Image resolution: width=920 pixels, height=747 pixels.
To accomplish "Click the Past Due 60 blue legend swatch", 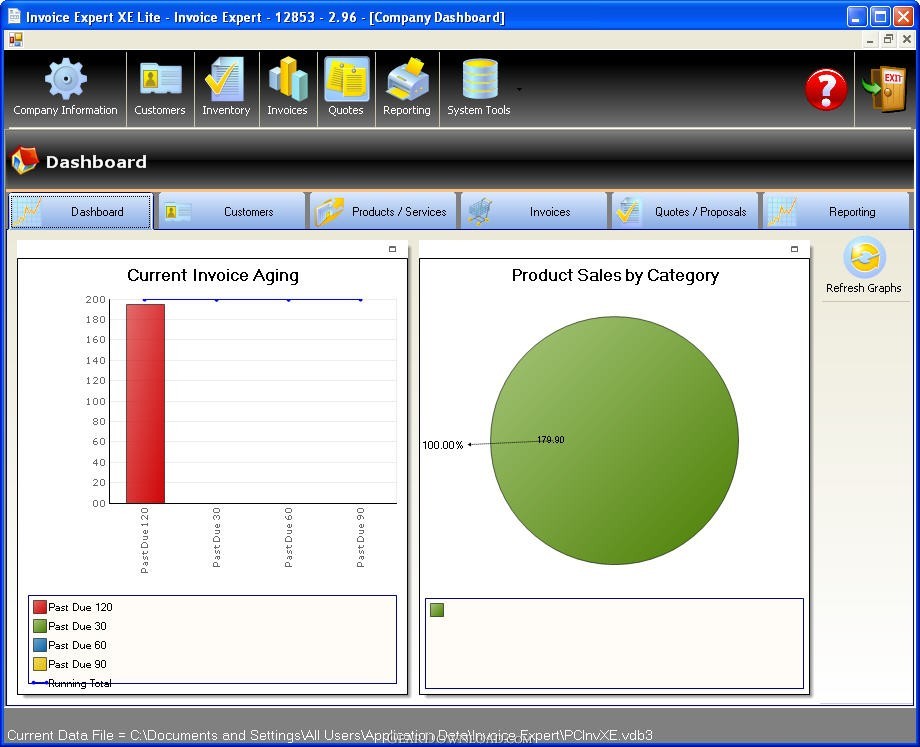I will [40, 645].
